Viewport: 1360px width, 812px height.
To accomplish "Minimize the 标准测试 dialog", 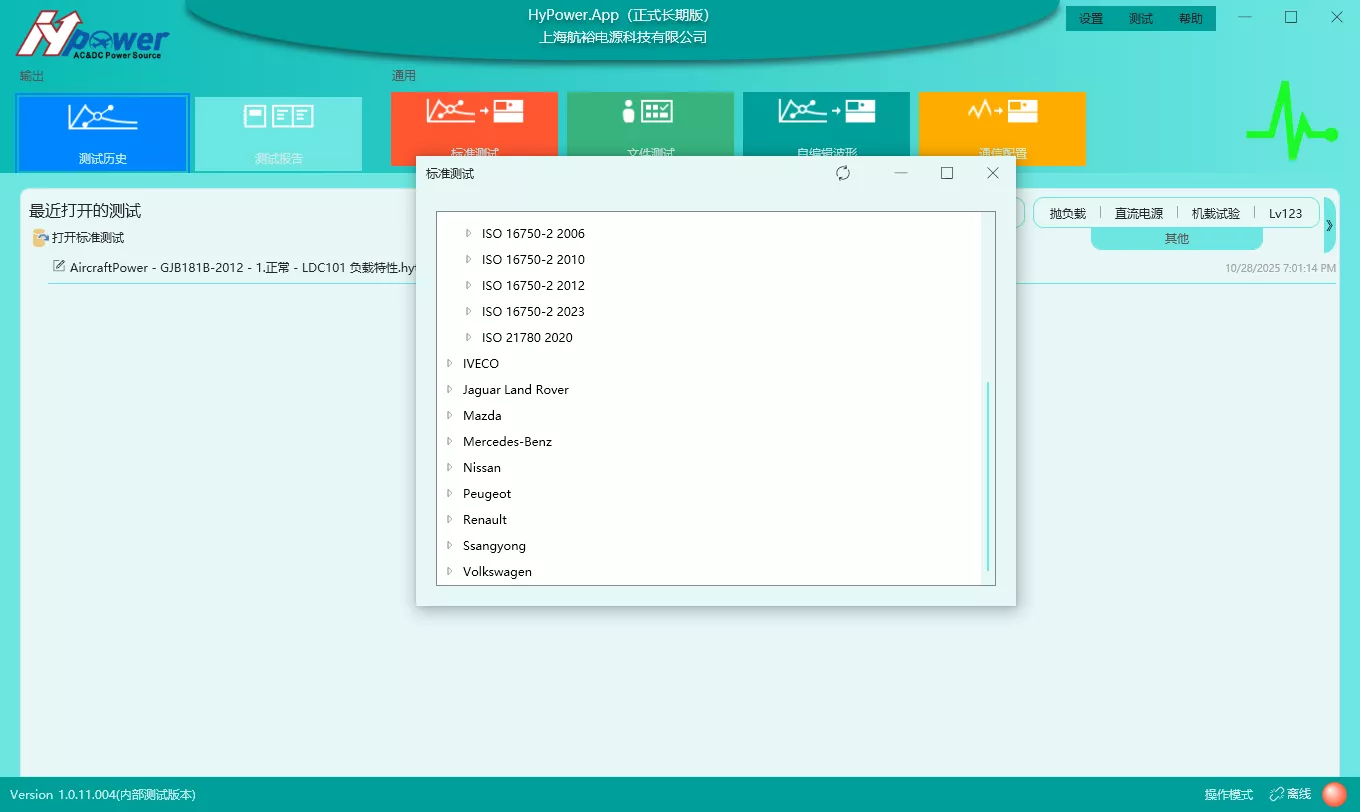I will [x=901, y=173].
